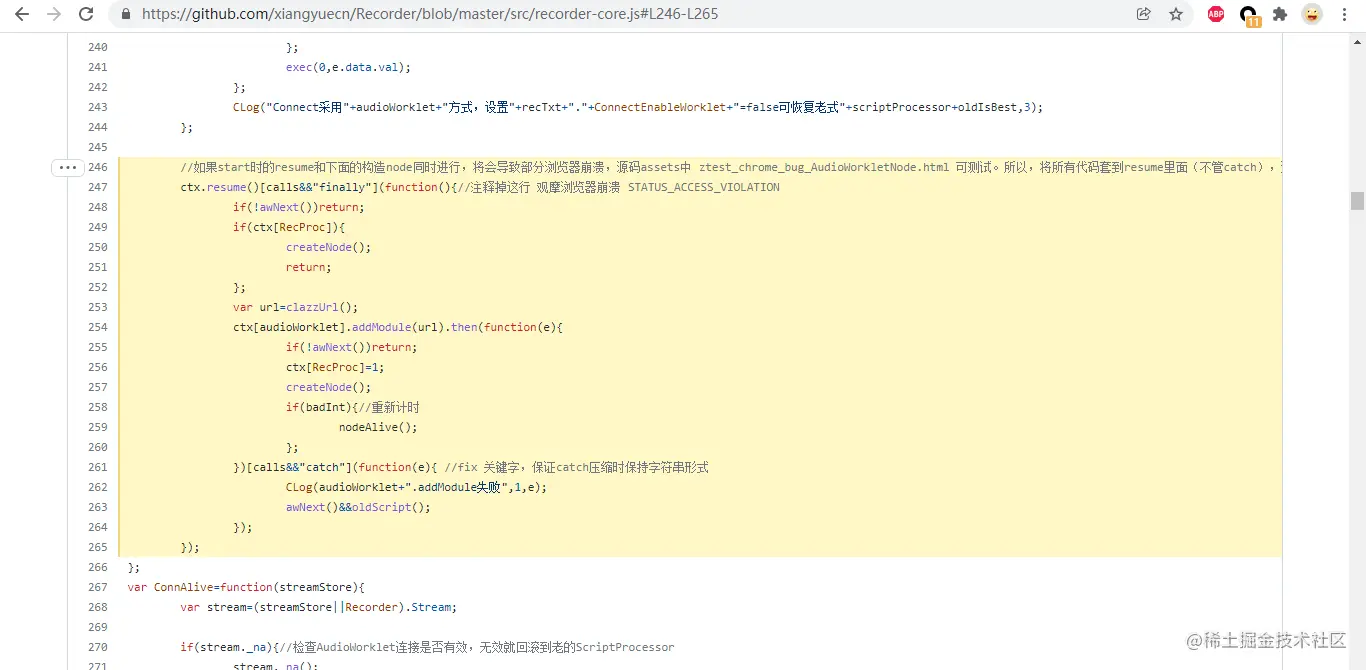Select line number 241
1366x670 pixels.
pyautogui.click(x=97, y=67)
